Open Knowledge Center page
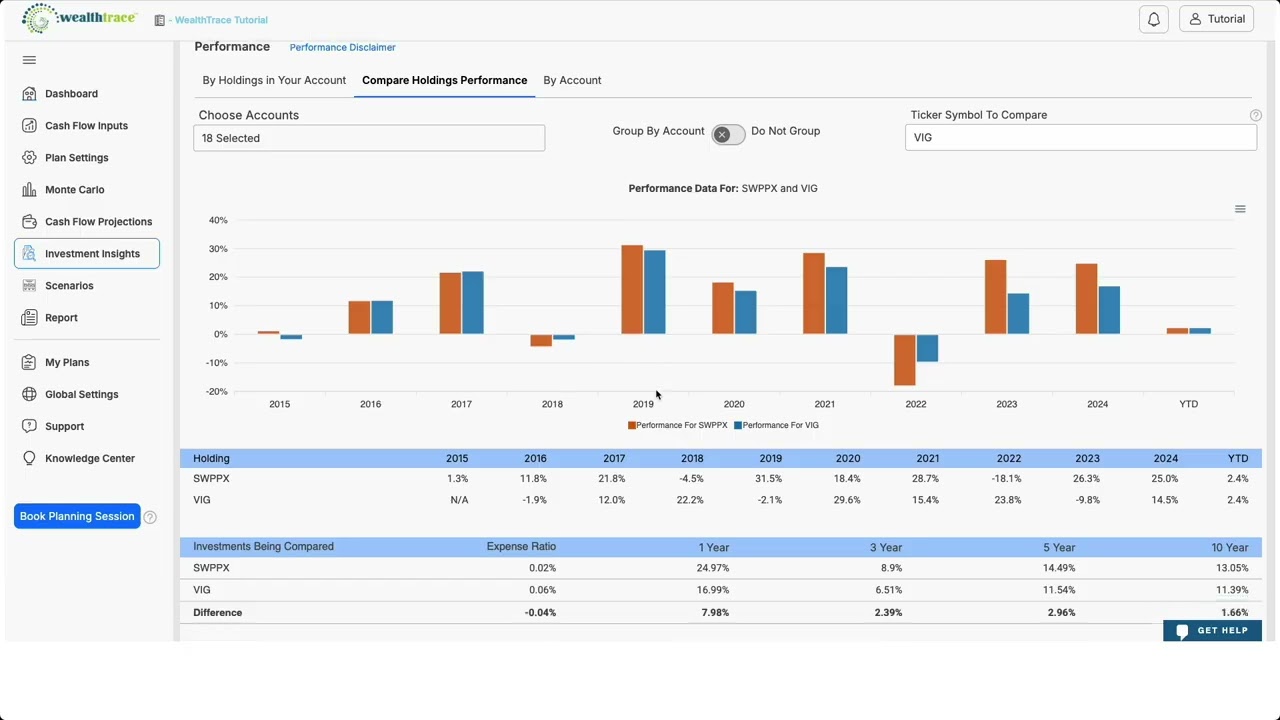1280x720 pixels. 90,459
